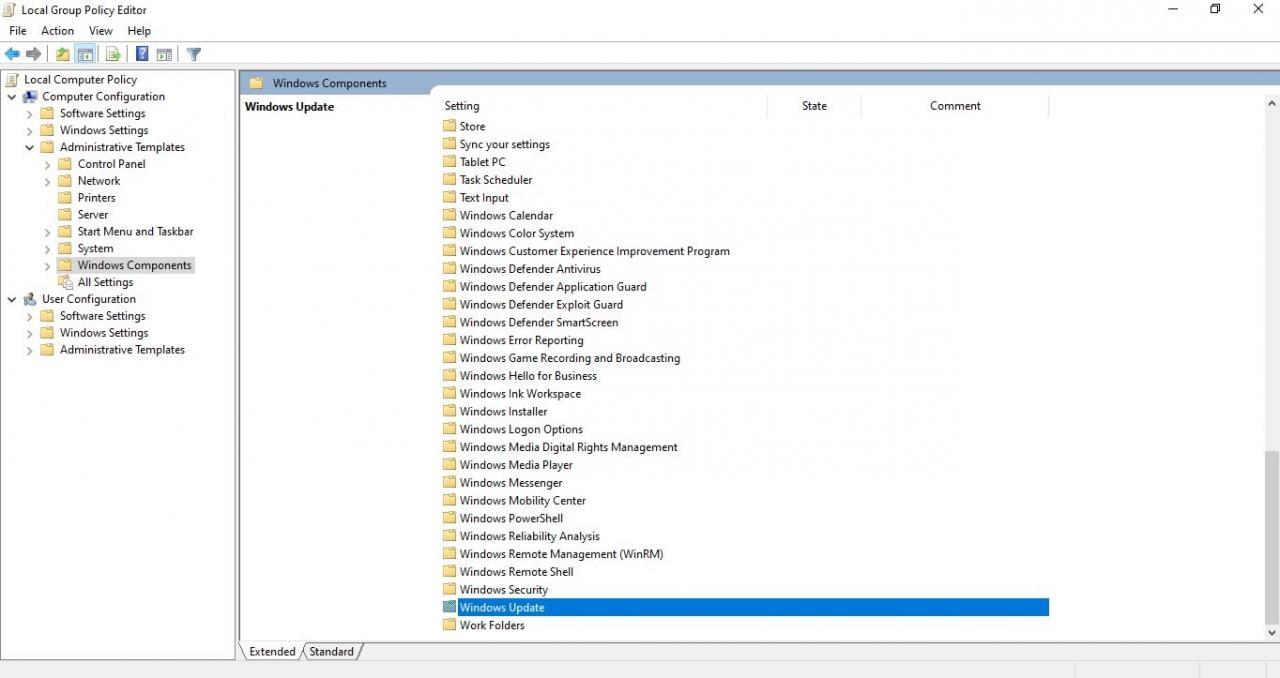1280x678 pixels.
Task: Click the Task Scheduler folder icon
Action: pyautogui.click(x=449, y=180)
